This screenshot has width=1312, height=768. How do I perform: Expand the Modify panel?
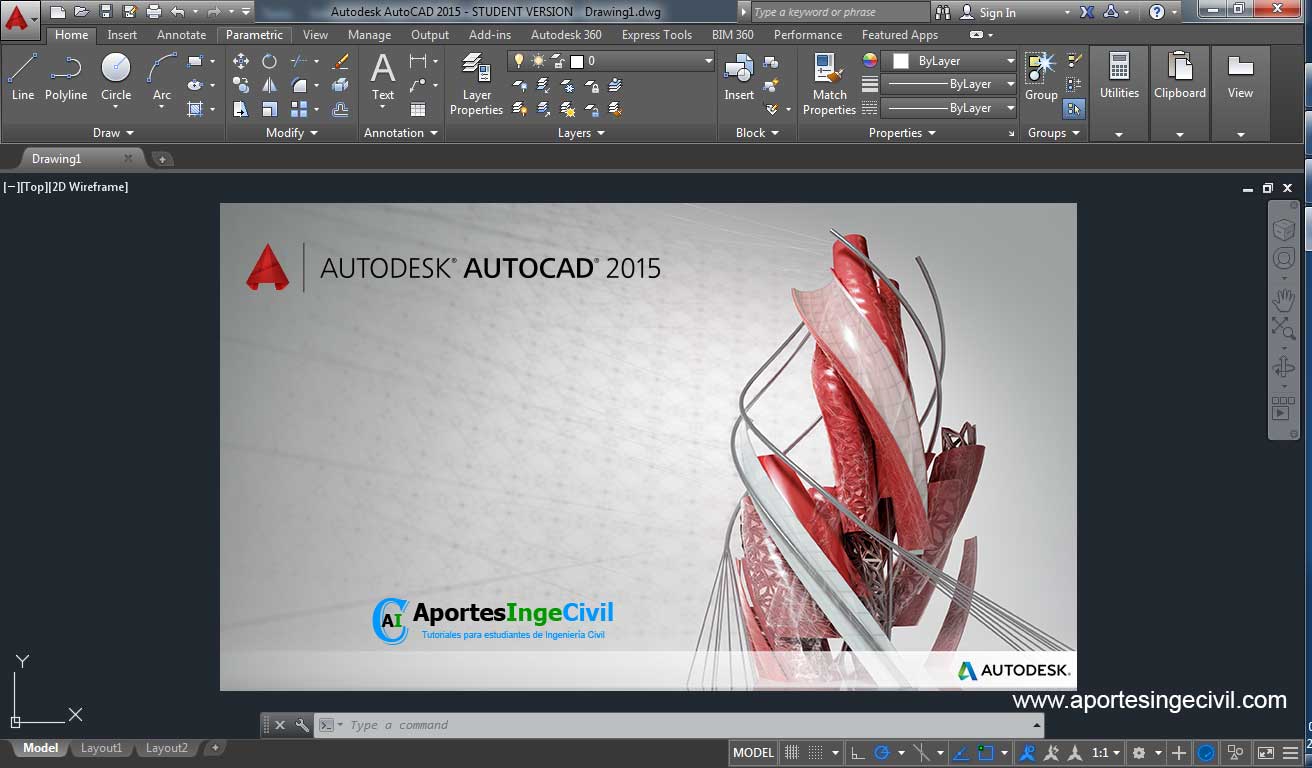(x=292, y=133)
